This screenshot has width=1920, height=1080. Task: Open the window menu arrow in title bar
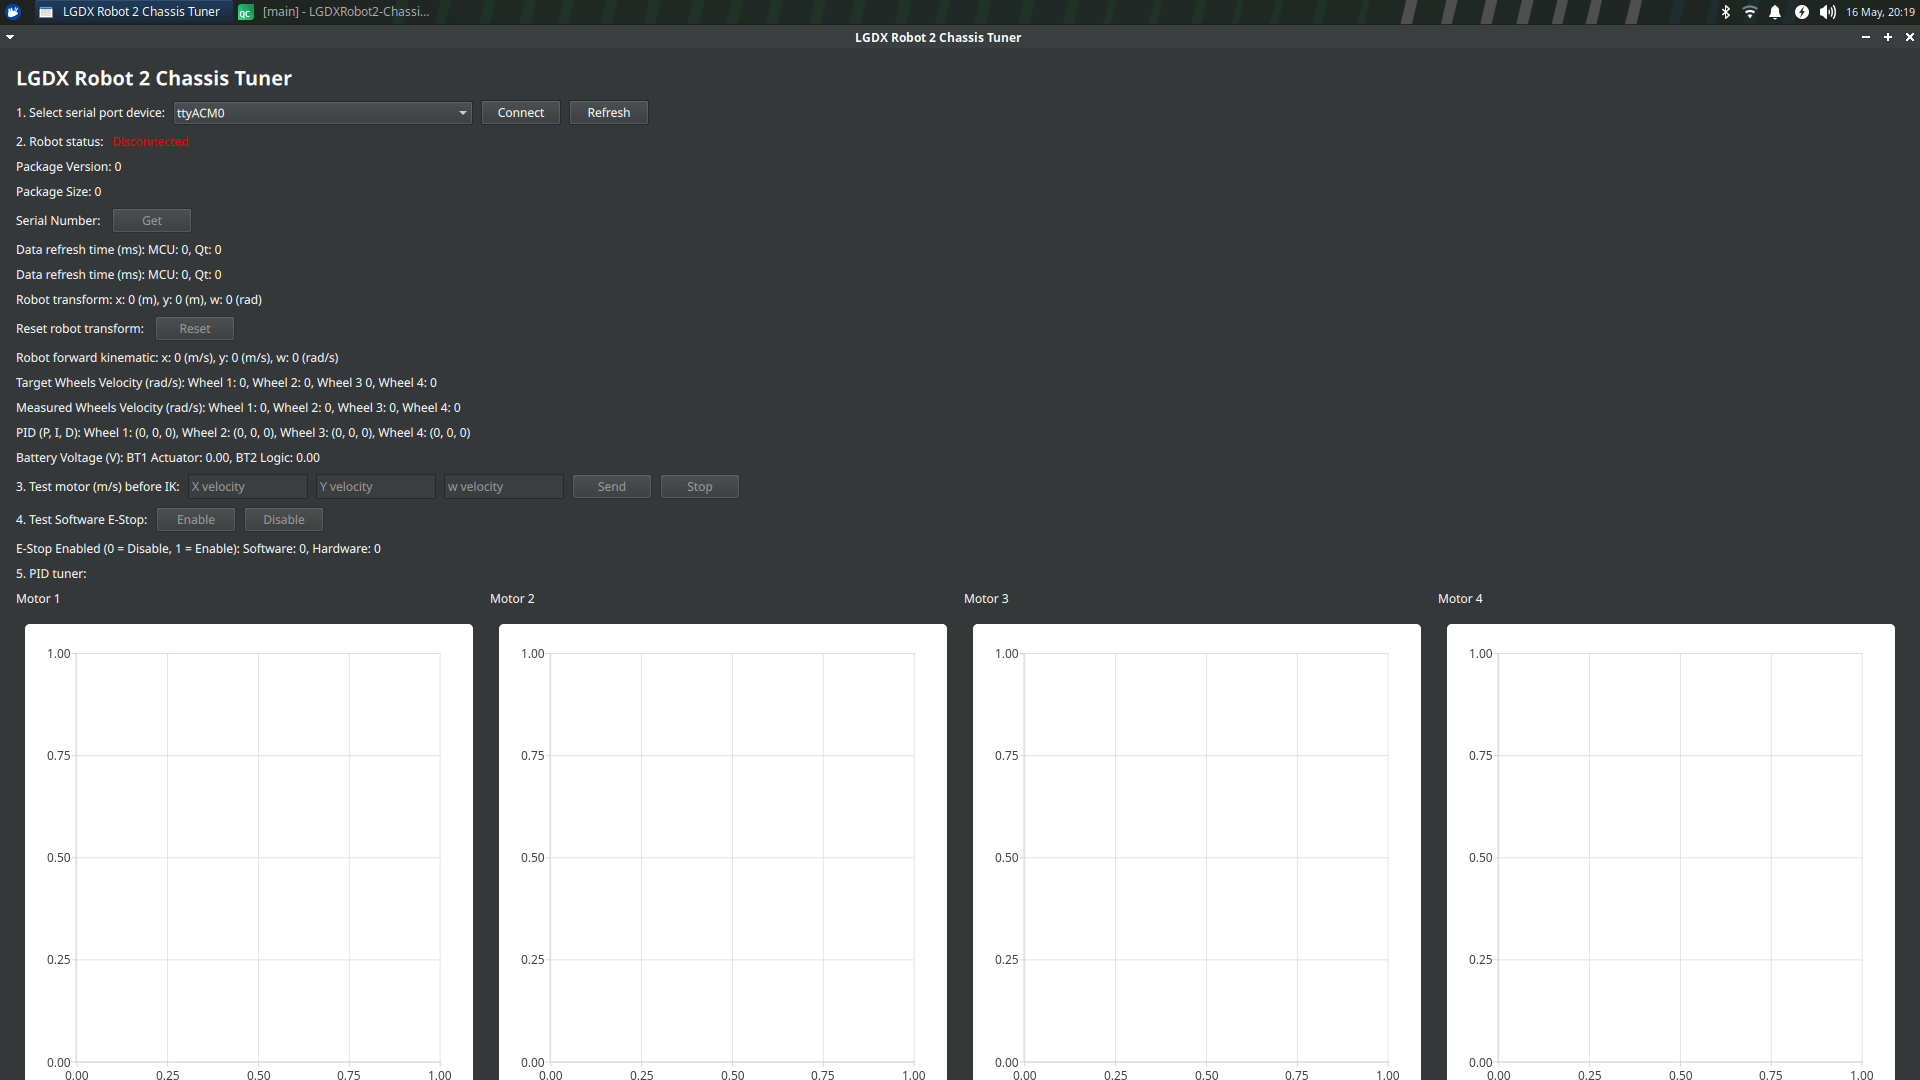coord(10,37)
